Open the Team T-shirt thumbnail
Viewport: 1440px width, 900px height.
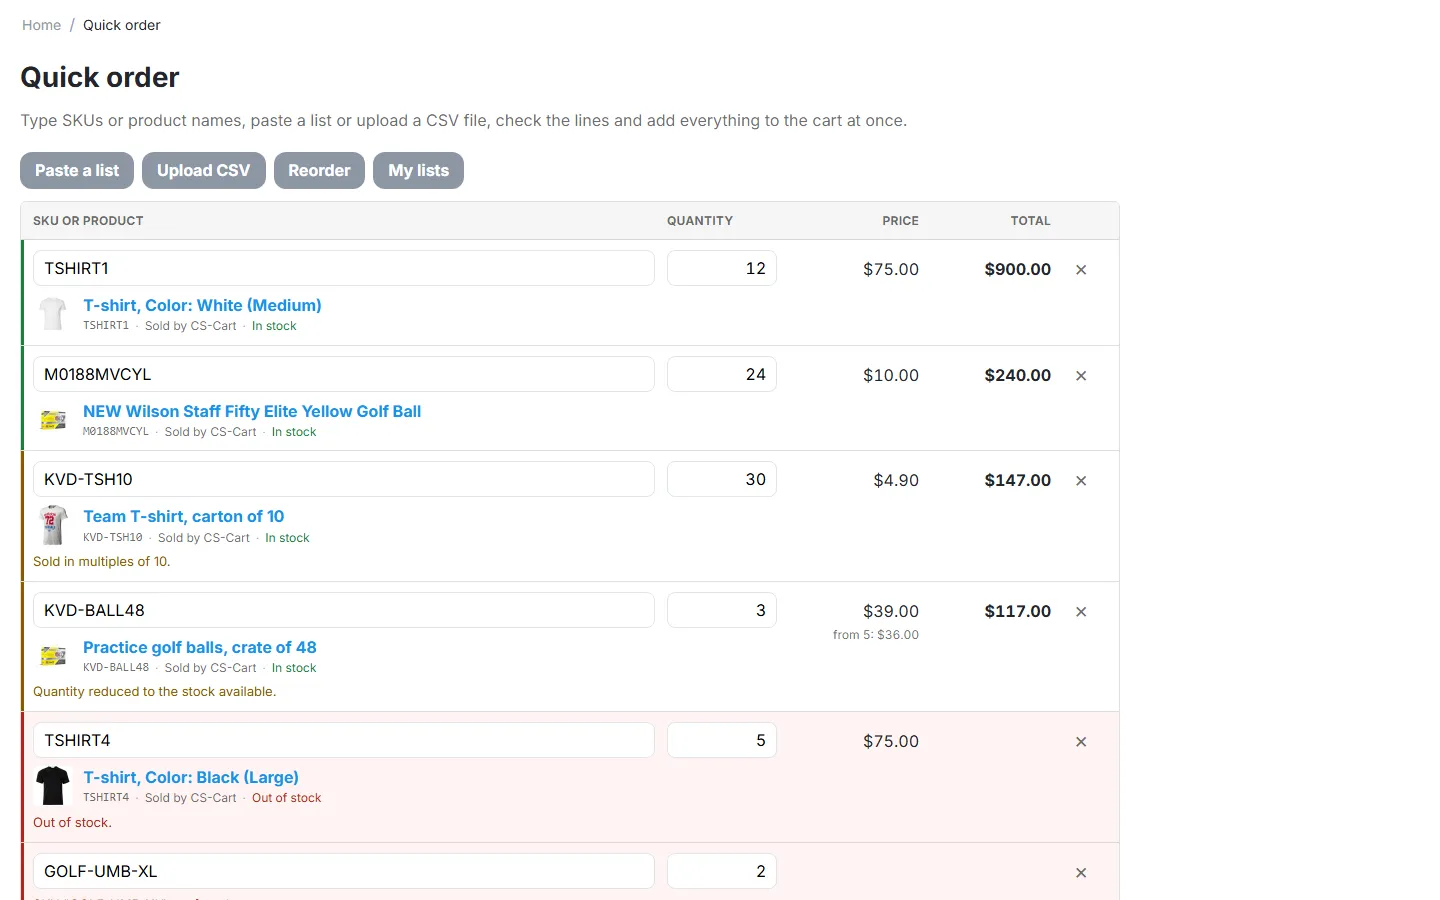pos(53,525)
